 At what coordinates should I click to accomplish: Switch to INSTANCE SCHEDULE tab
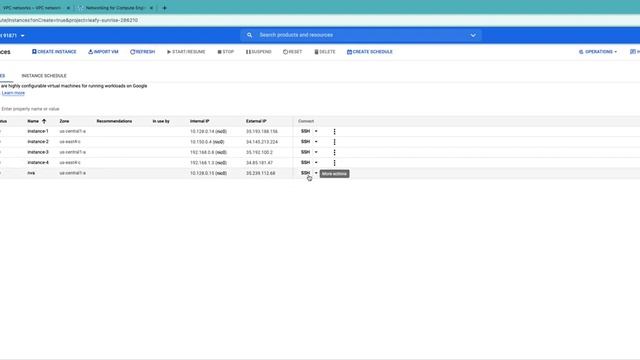[x=44, y=76]
